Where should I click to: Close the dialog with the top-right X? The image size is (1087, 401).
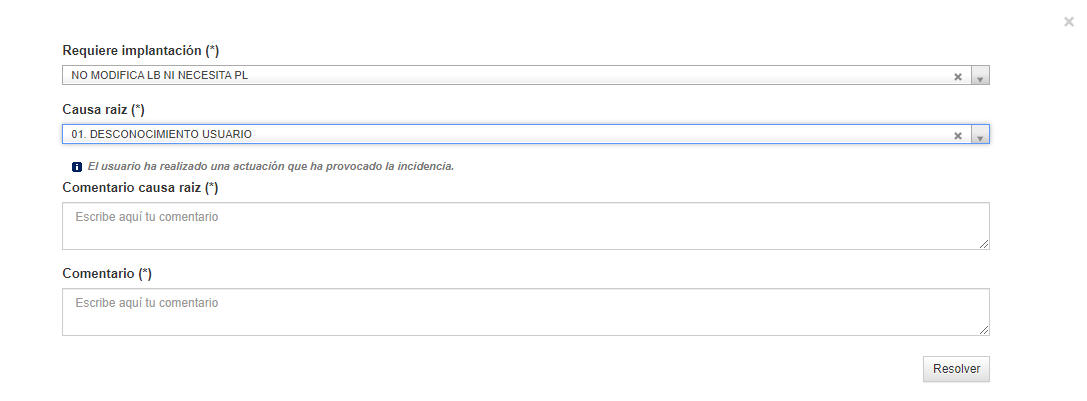pyautogui.click(x=1069, y=22)
